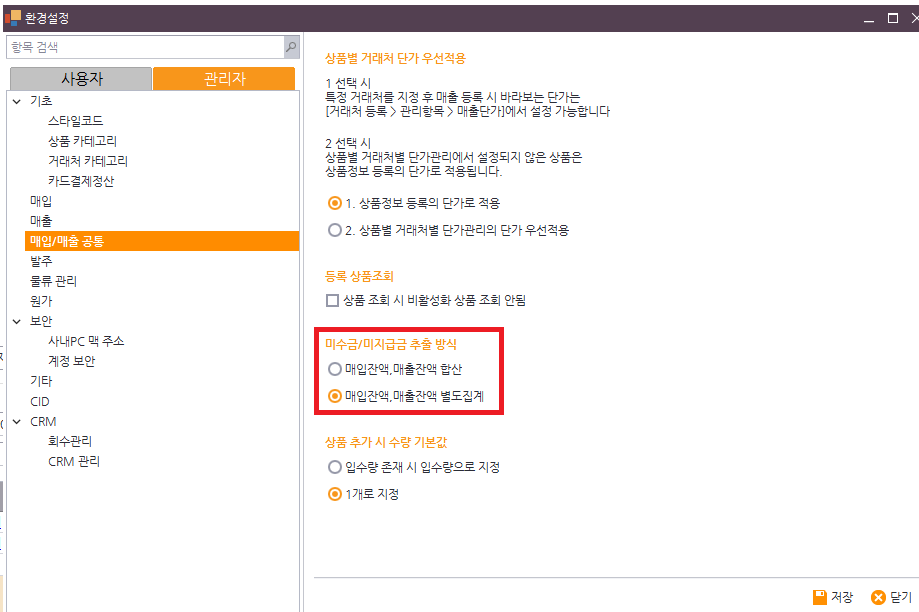Select 상품별 거래처별 단가관리 우선적용 option
The image size is (919, 612).
(335, 230)
